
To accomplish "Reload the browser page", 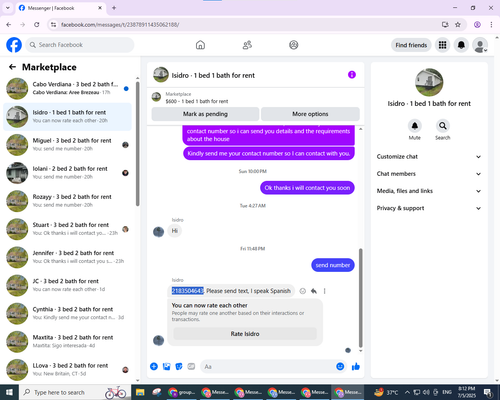I will pos(37,24).
